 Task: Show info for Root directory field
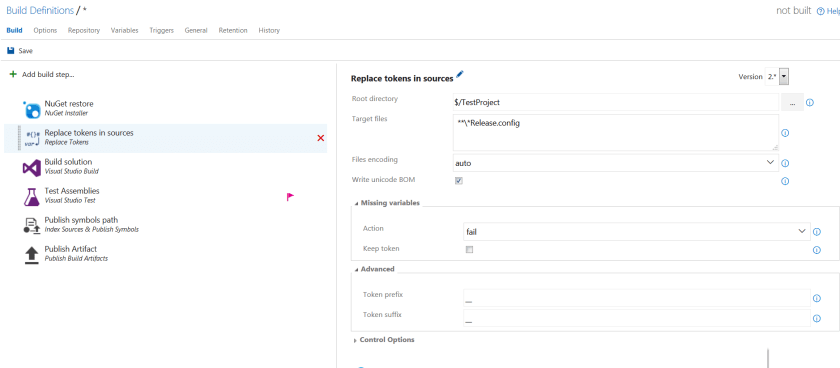810,102
